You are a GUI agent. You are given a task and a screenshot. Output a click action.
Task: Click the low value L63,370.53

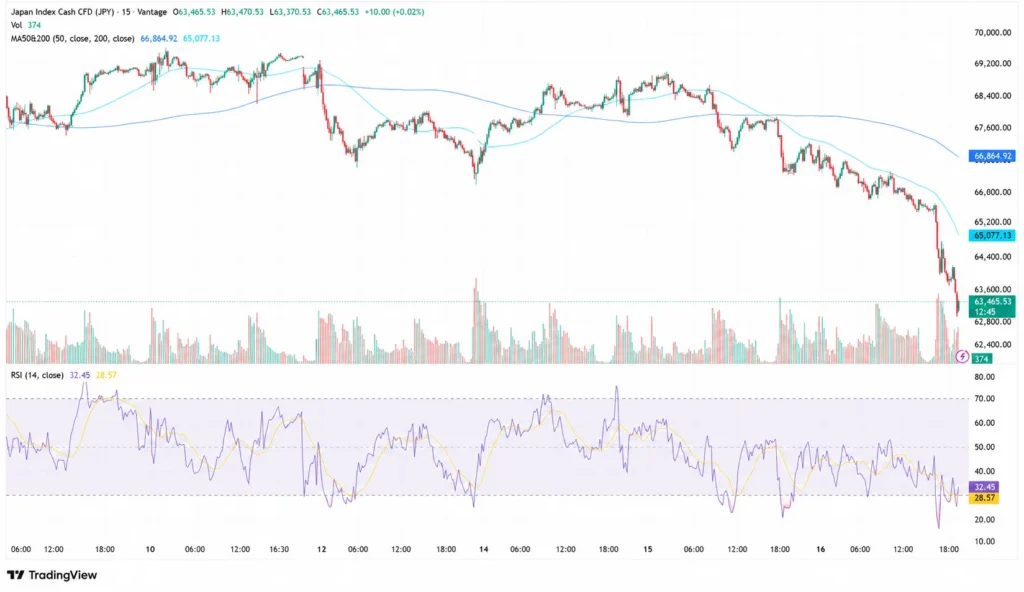pos(290,12)
